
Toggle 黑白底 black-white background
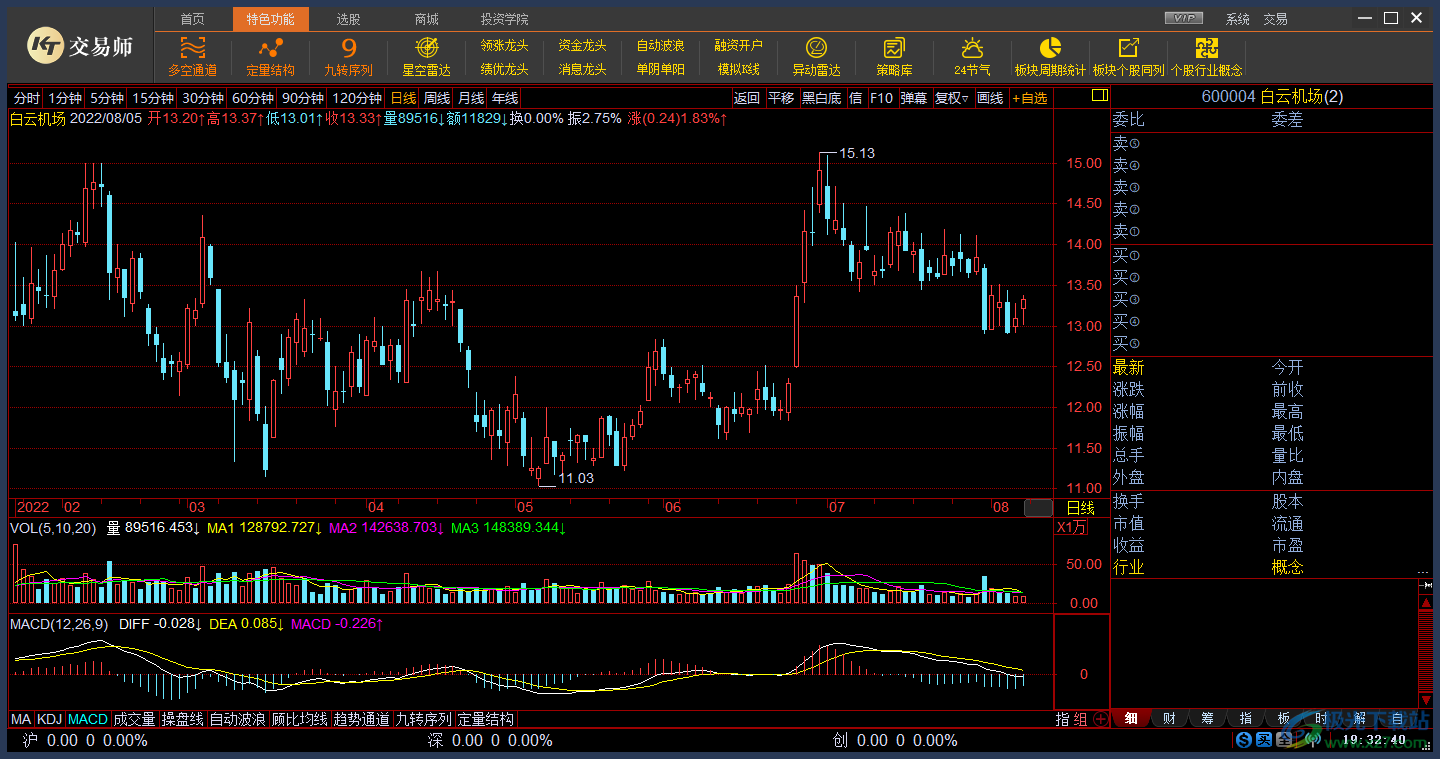point(821,98)
